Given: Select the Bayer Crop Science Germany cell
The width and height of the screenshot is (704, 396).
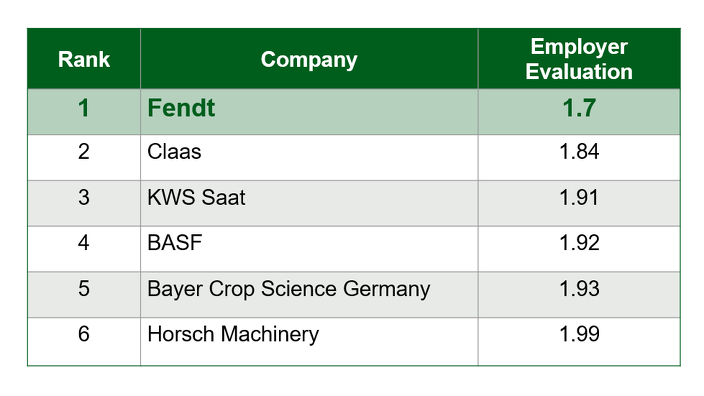Looking at the screenshot, I should click(309, 295).
